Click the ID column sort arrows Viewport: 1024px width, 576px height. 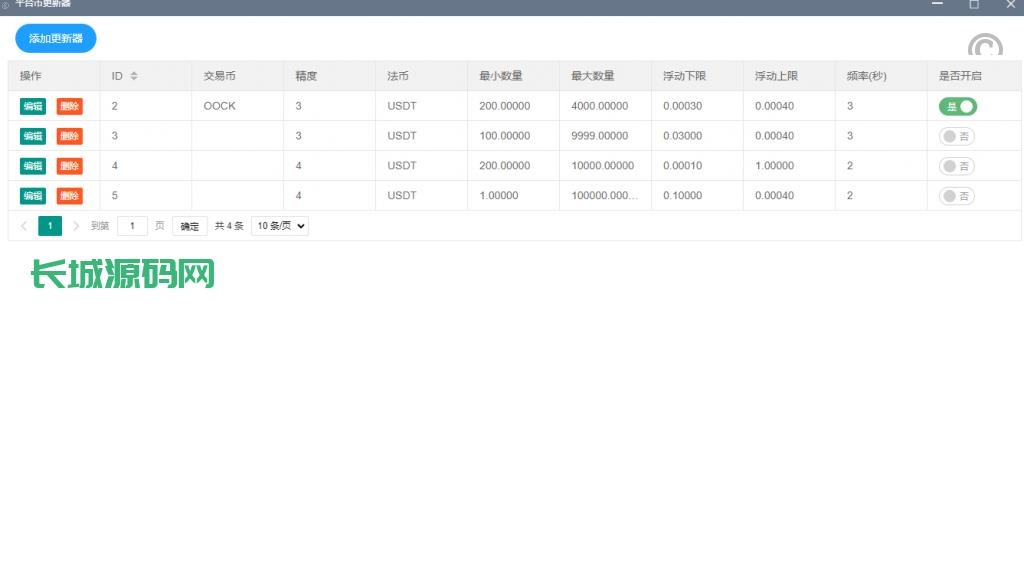(x=134, y=76)
